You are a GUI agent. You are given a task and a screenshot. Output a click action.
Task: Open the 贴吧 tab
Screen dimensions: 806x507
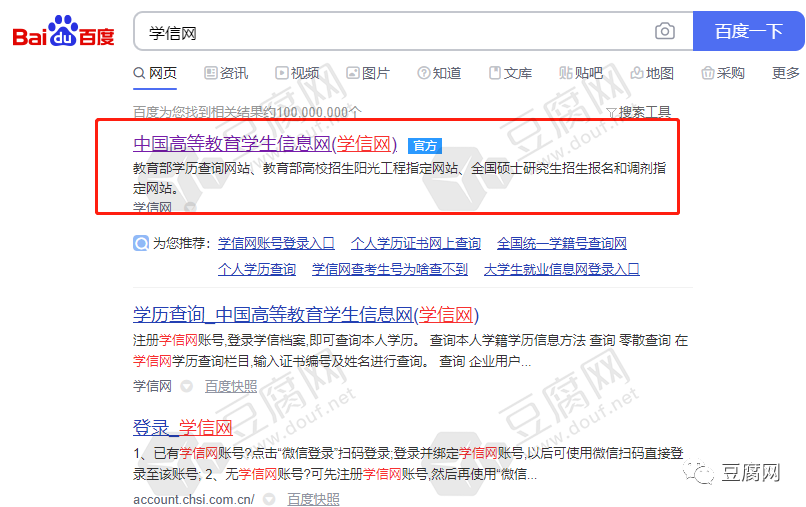581,73
